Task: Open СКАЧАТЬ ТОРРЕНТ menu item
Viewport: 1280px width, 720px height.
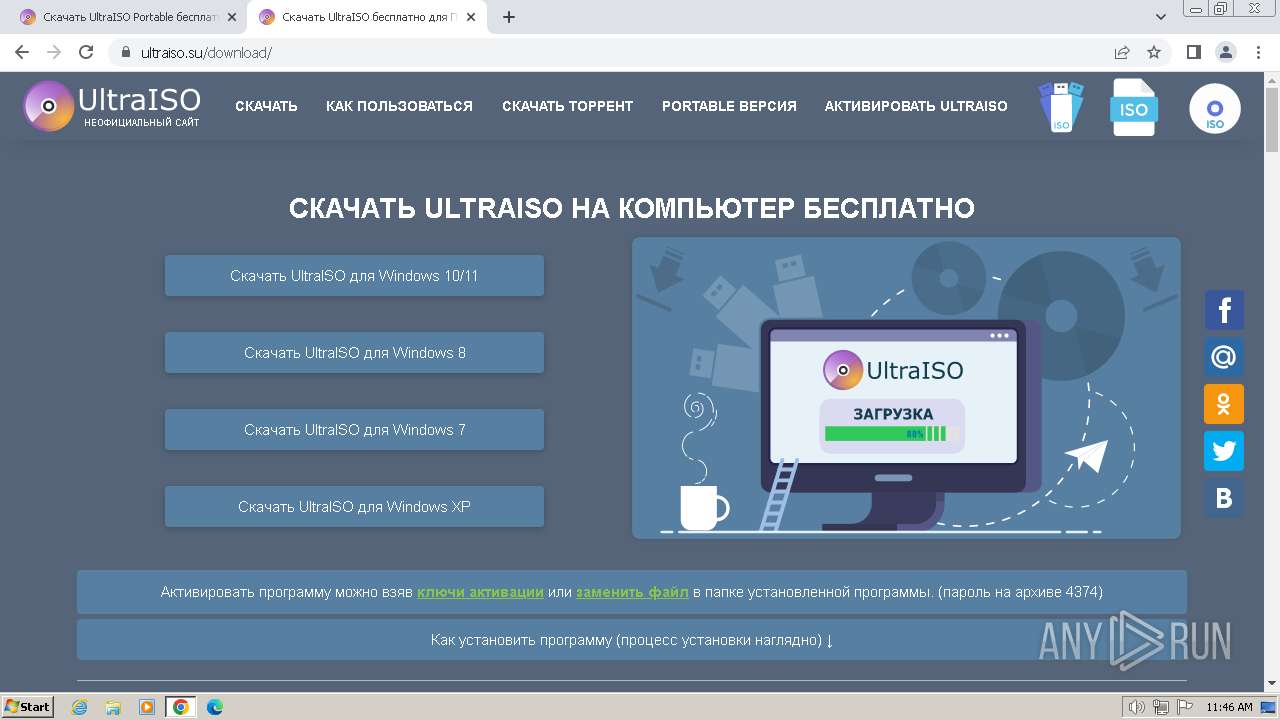Action: point(568,106)
